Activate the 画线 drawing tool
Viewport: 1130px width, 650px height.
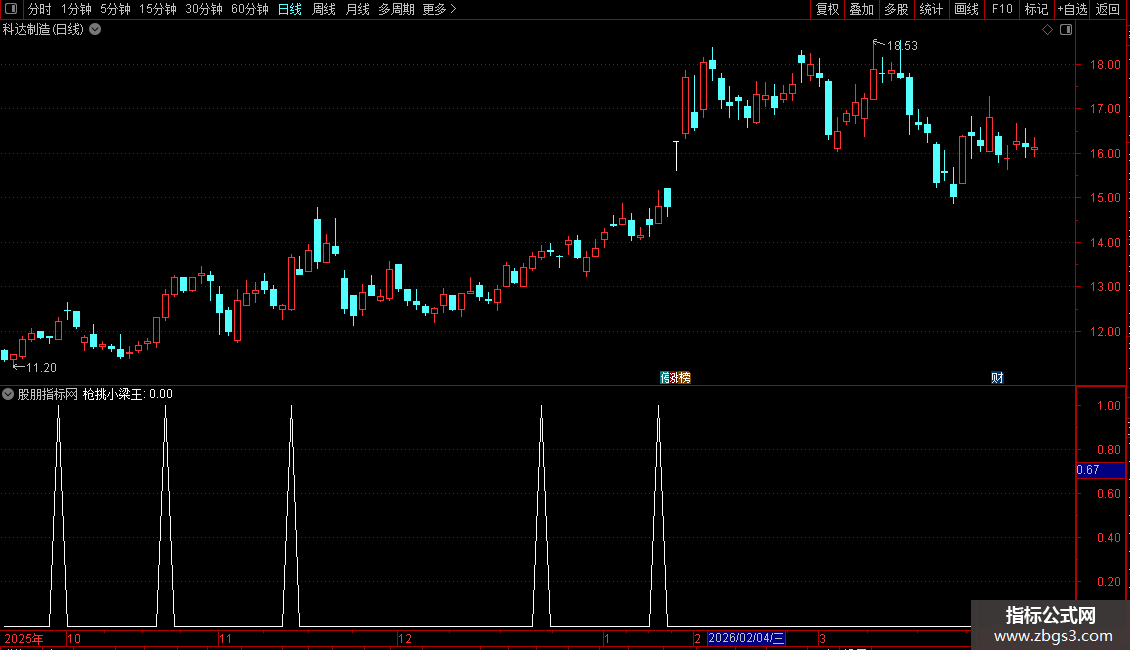[x=966, y=9]
